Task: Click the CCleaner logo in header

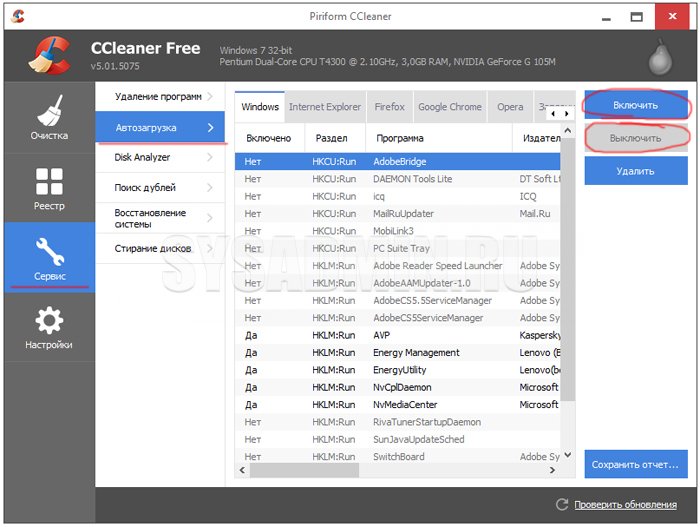Action: coord(48,56)
